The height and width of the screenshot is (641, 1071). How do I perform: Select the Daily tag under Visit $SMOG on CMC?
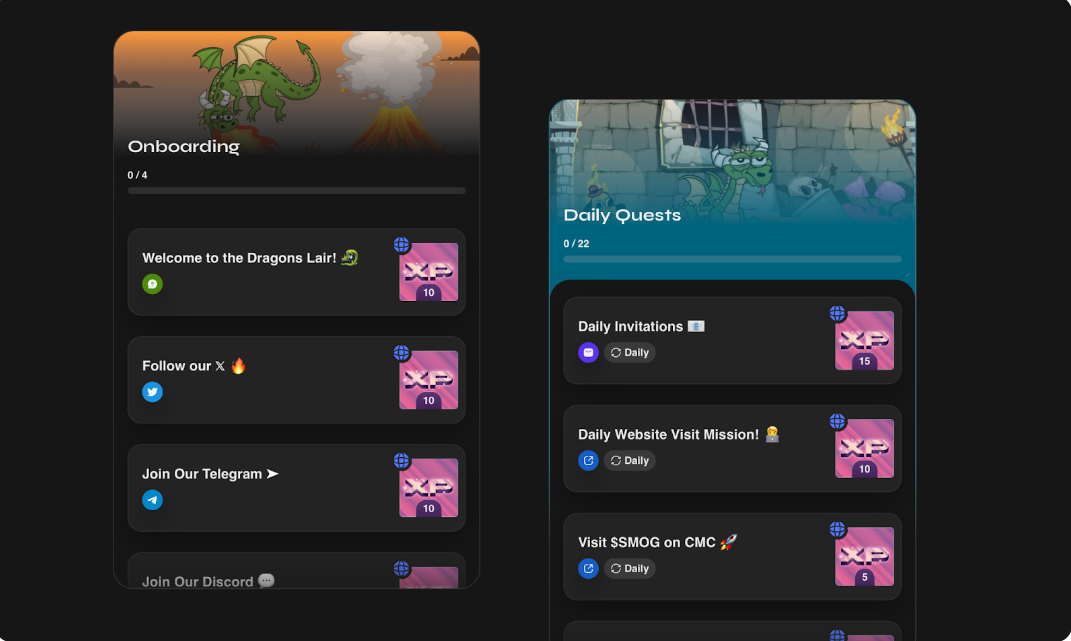[x=630, y=568]
